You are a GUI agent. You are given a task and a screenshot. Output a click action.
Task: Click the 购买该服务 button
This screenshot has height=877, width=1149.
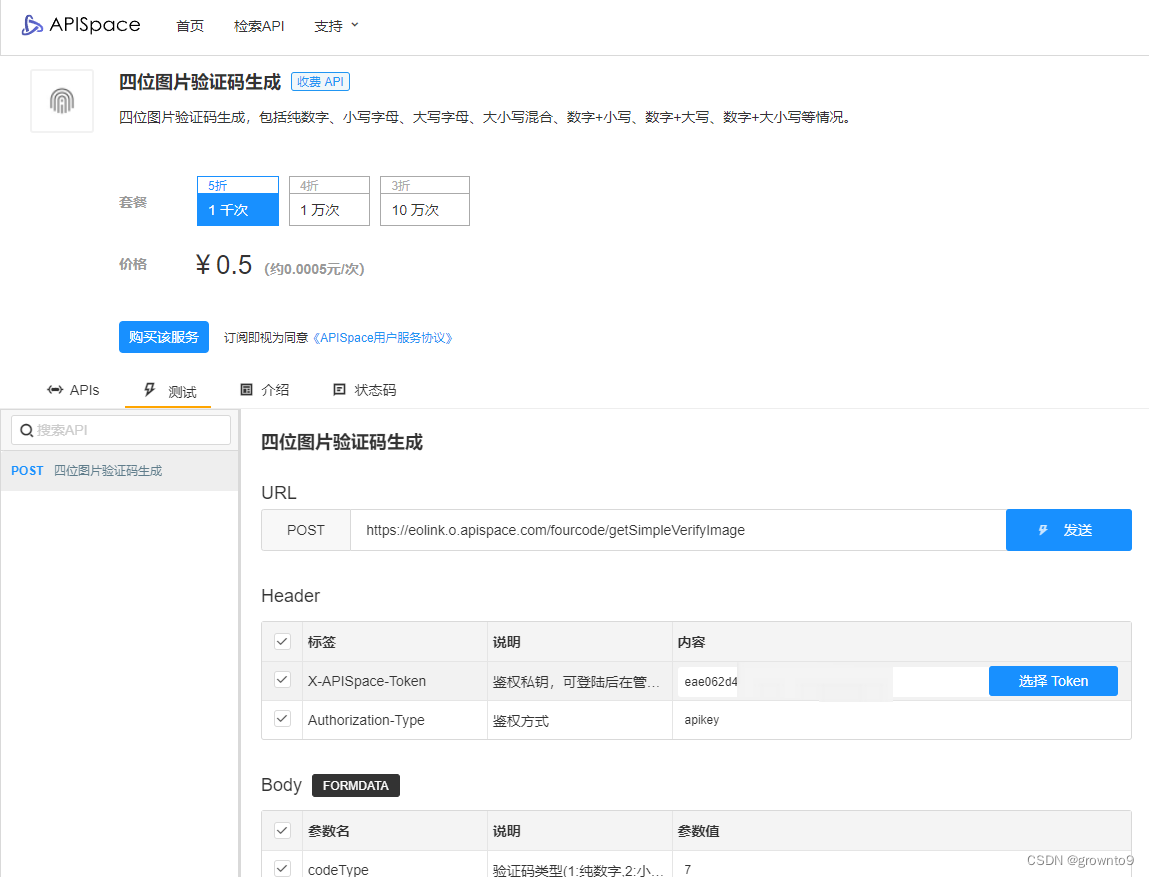coord(163,337)
